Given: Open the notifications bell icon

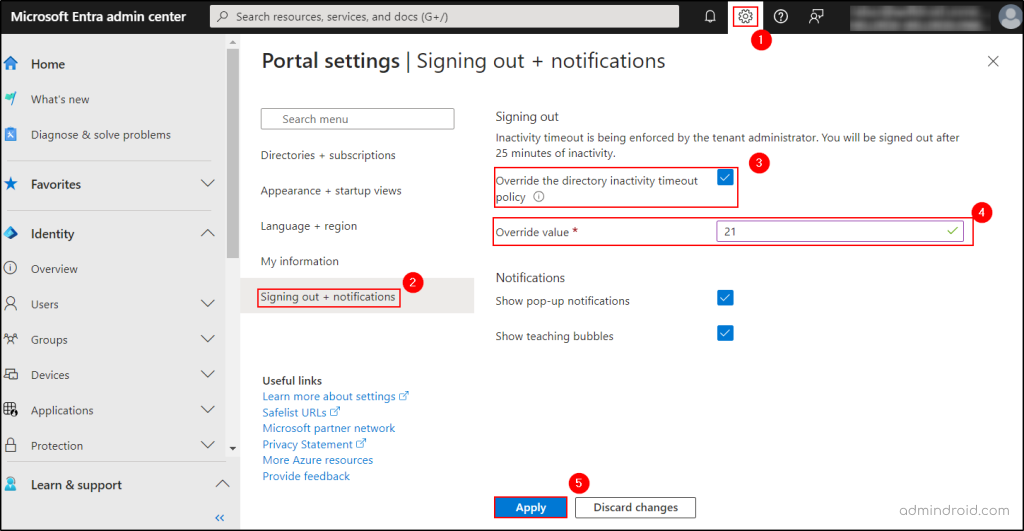Looking at the screenshot, I should tap(710, 16).
